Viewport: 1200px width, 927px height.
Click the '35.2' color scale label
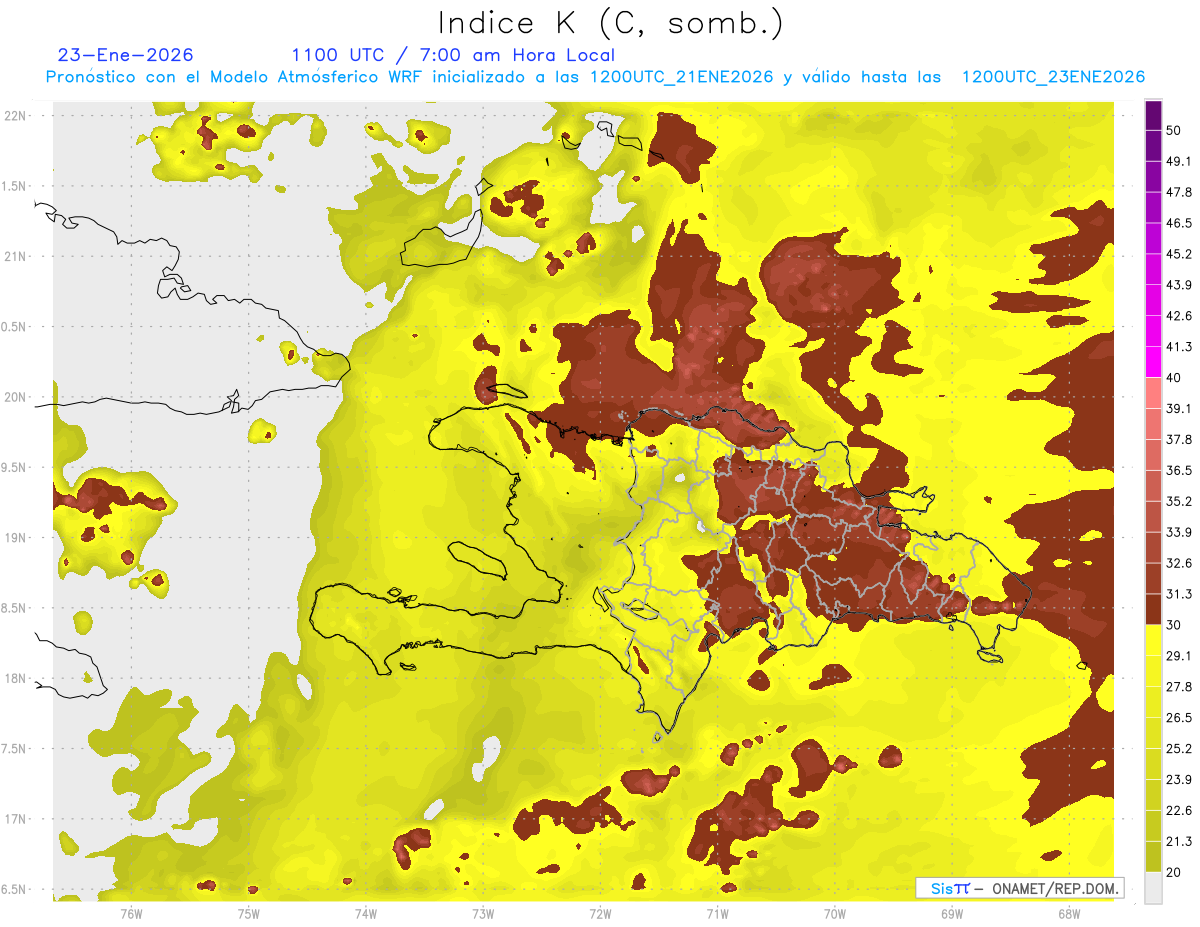click(1179, 501)
